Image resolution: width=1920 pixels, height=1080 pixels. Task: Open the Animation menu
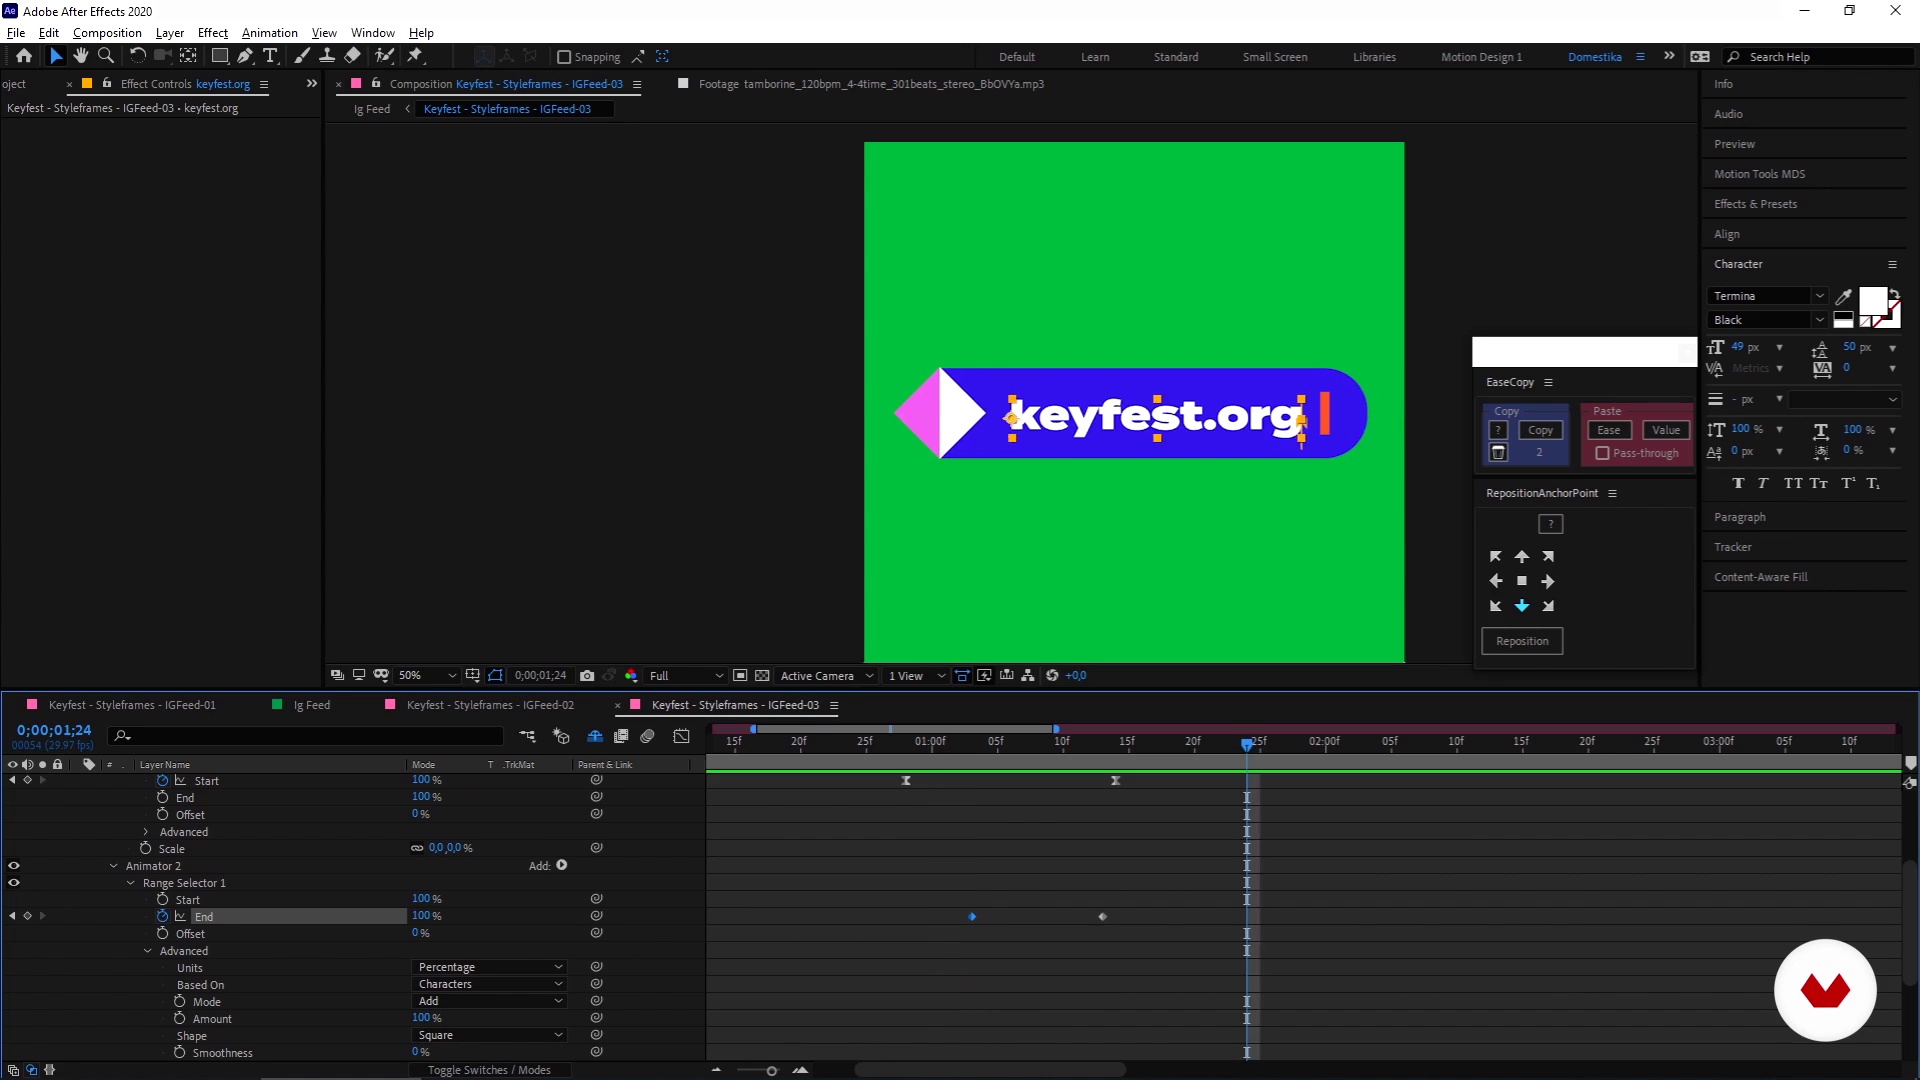270,33
